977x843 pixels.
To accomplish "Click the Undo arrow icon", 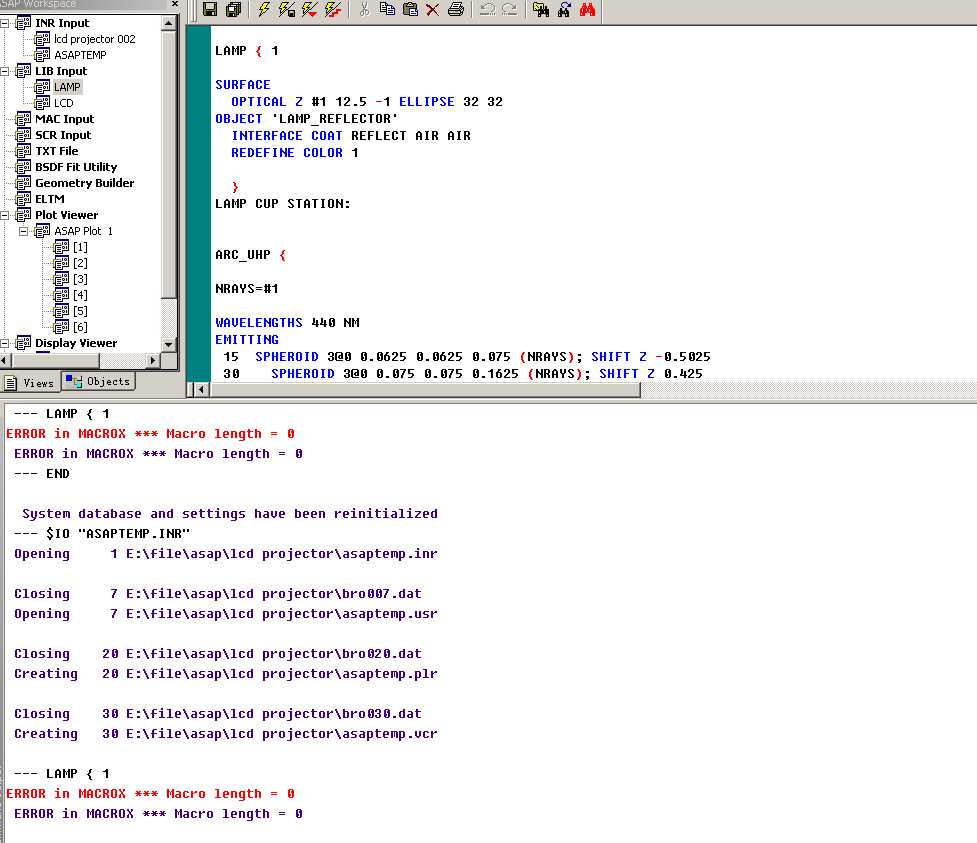I will coord(488,9).
